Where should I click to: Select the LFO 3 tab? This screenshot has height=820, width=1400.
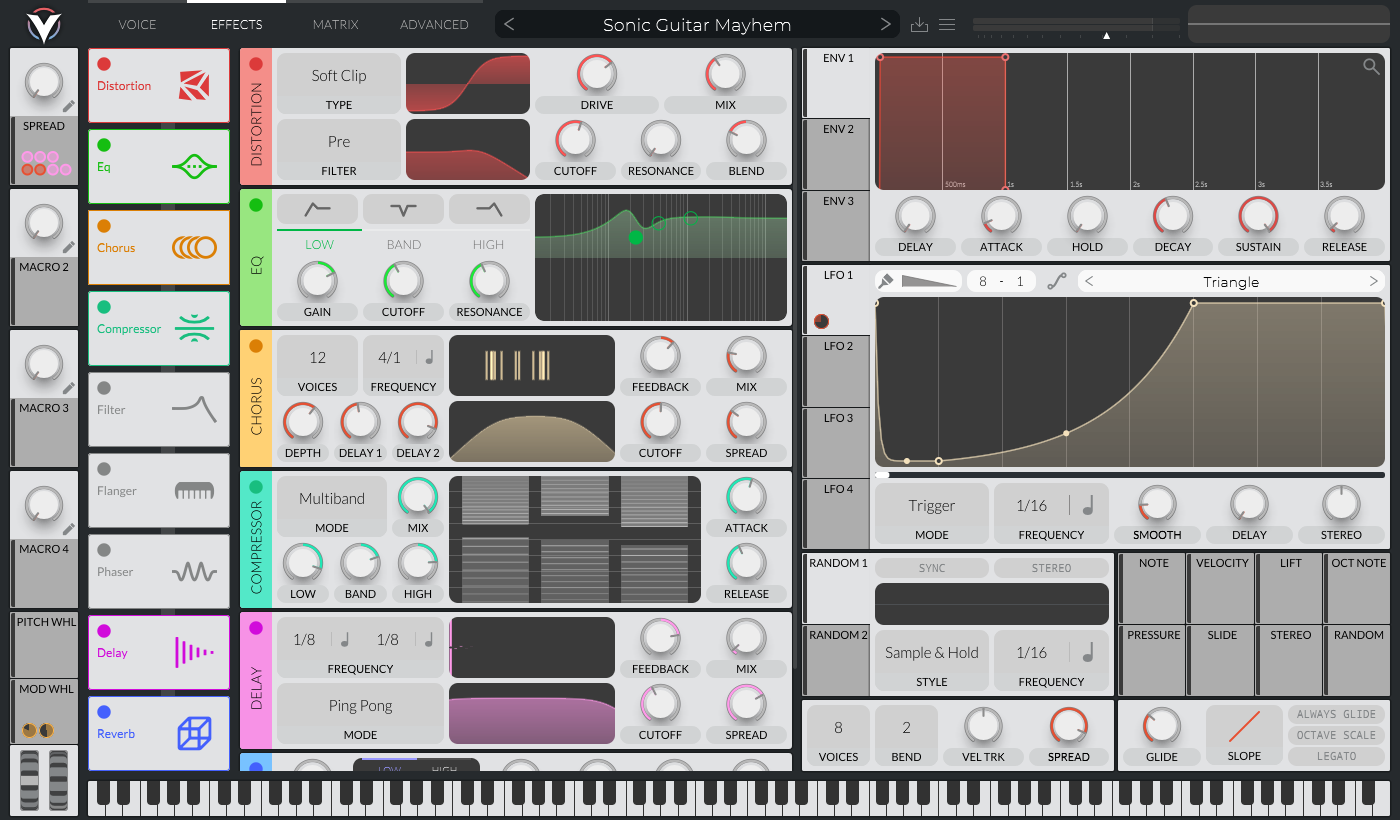837,444
